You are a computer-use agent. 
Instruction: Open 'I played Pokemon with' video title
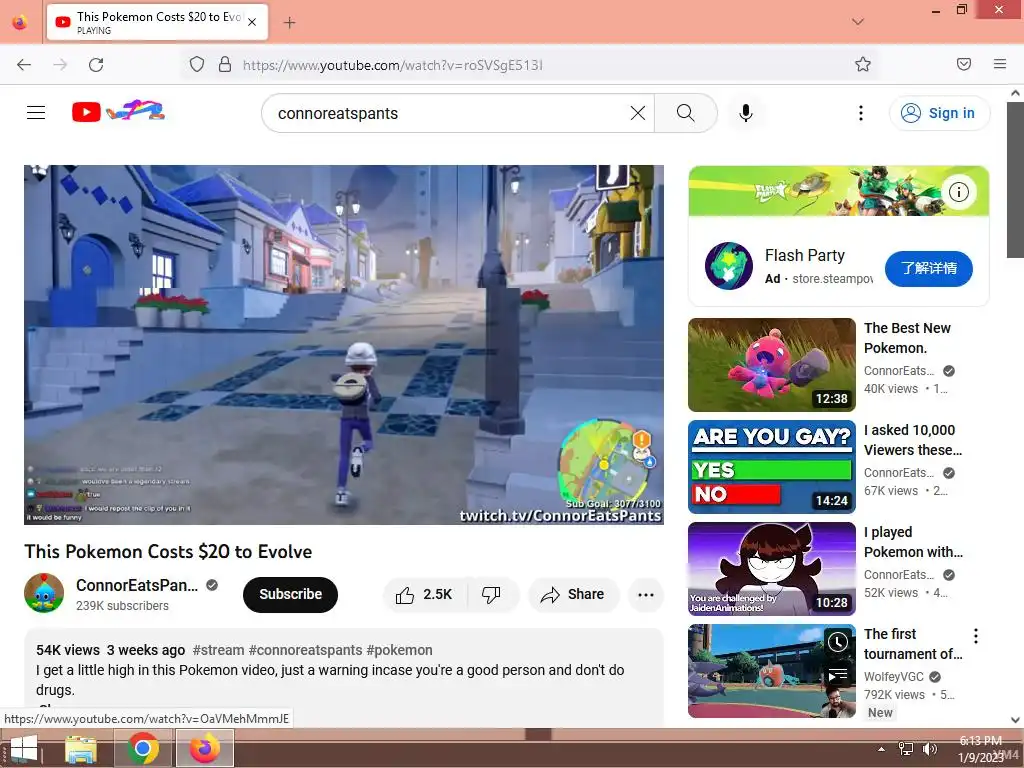(x=913, y=541)
